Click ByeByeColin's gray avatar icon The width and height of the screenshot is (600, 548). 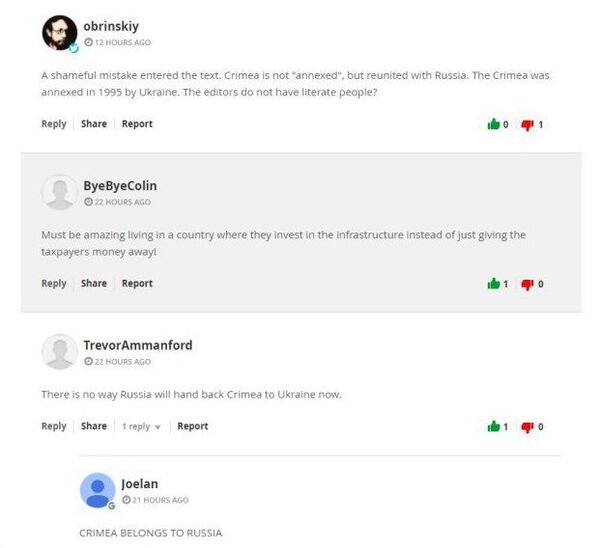[x=59, y=192]
